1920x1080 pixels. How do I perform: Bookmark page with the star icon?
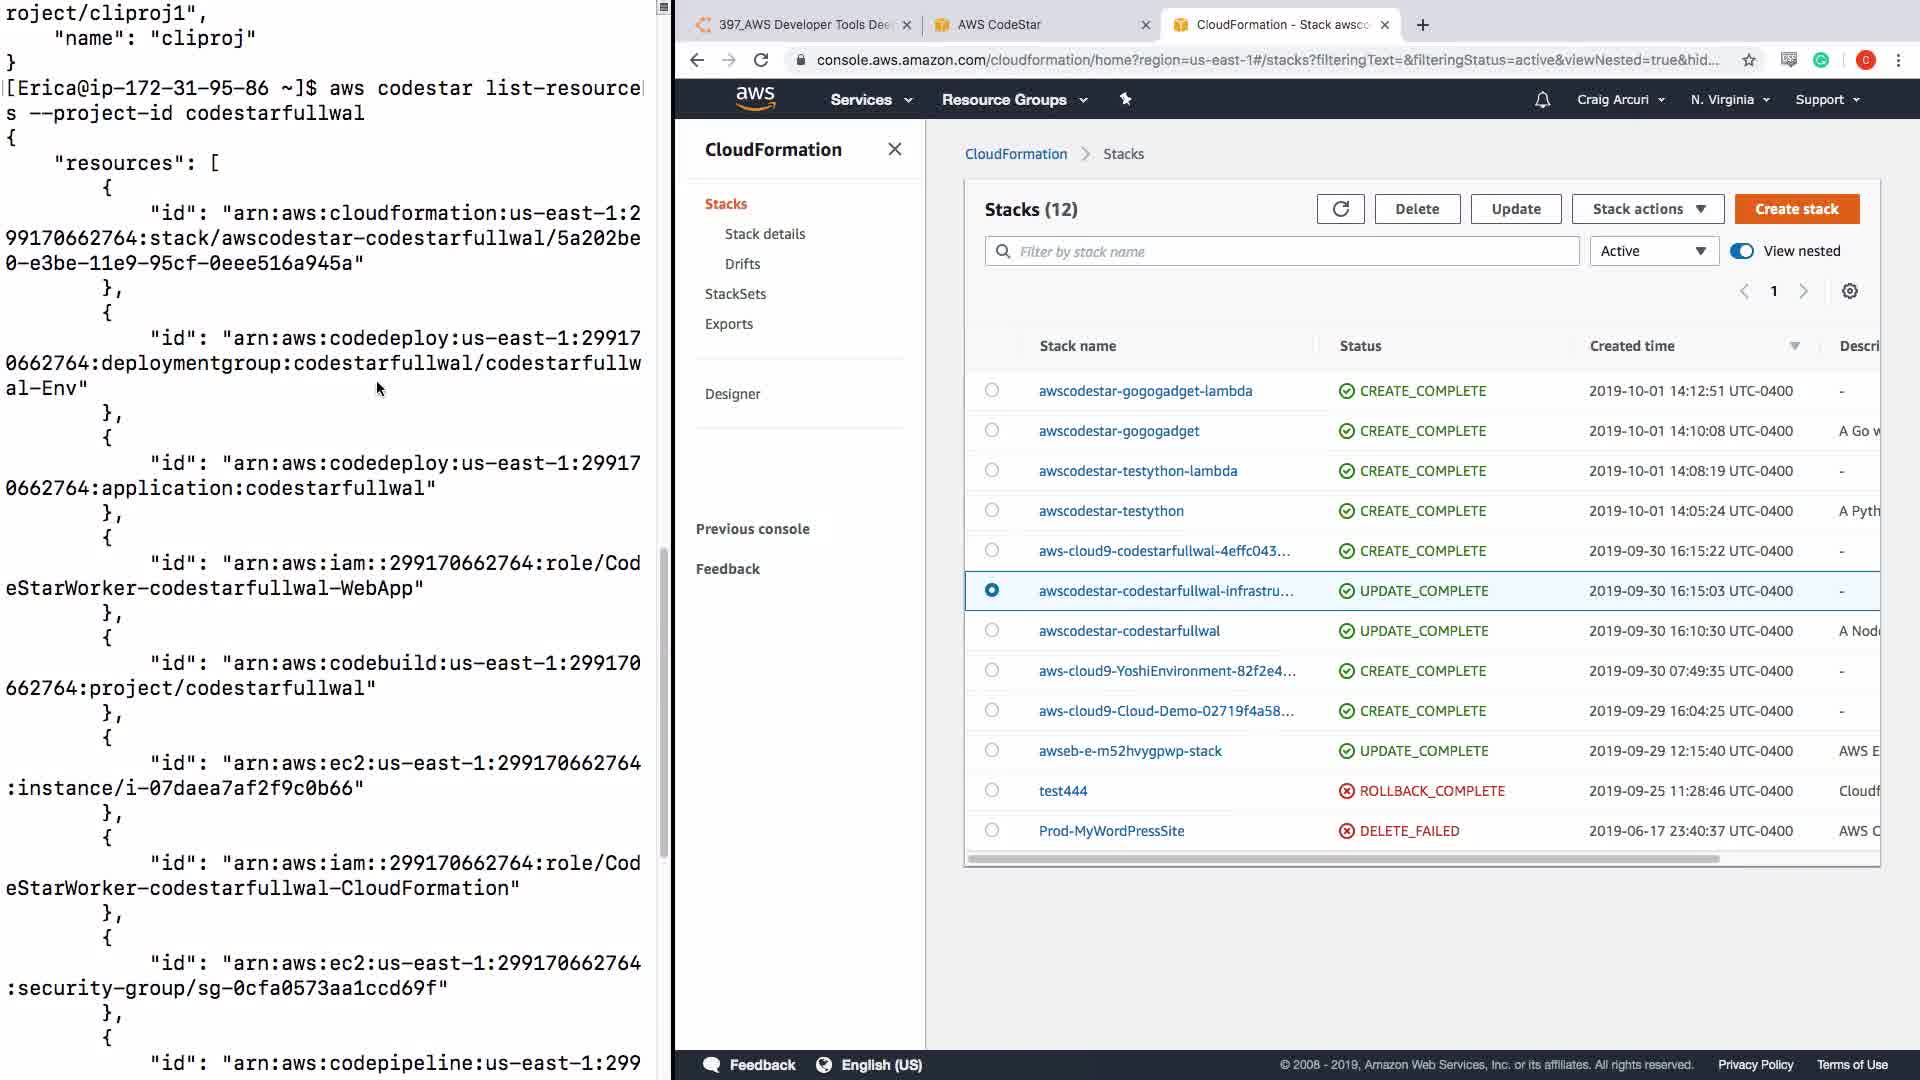tap(1748, 60)
